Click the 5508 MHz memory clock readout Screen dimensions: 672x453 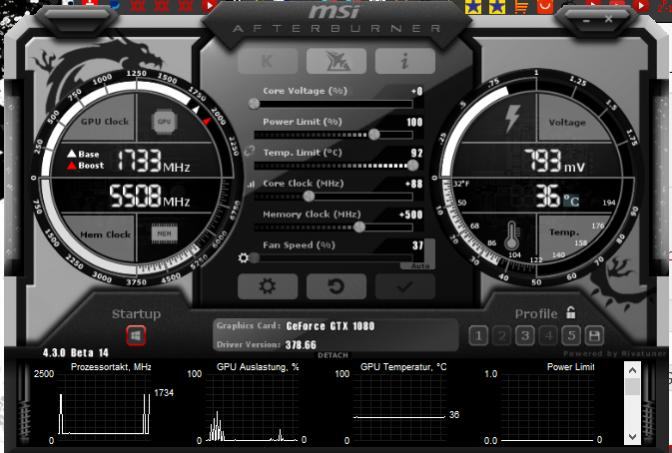point(149,196)
